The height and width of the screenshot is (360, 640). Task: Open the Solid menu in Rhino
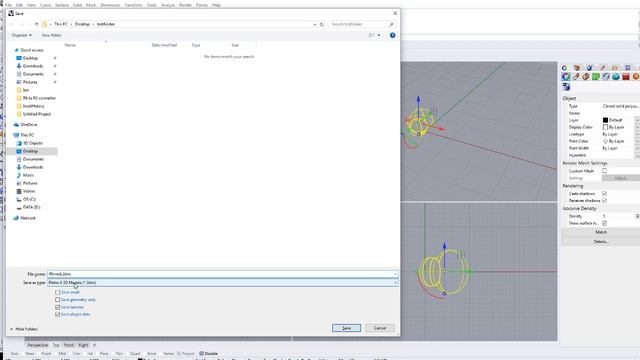click(x=77, y=5)
